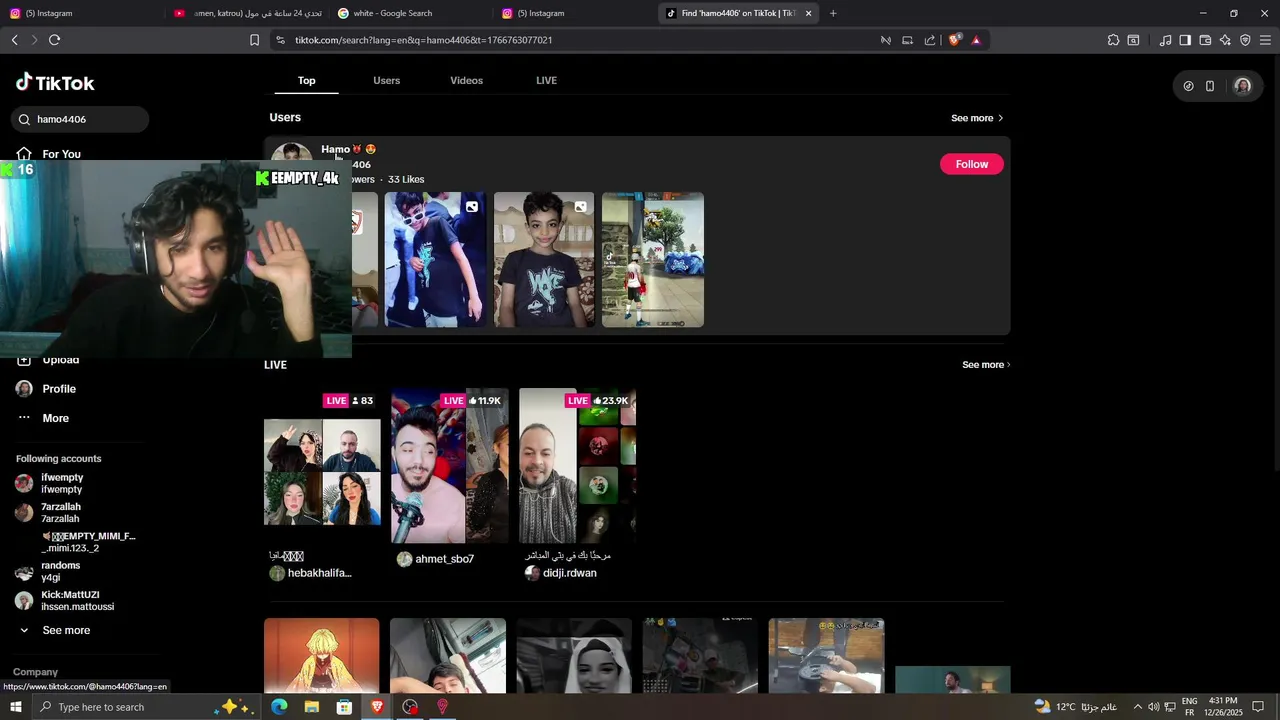This screenshot has width=1280, height=720.
Task: Click the TikTok URL in the address bar
Action: pos(424,40)
